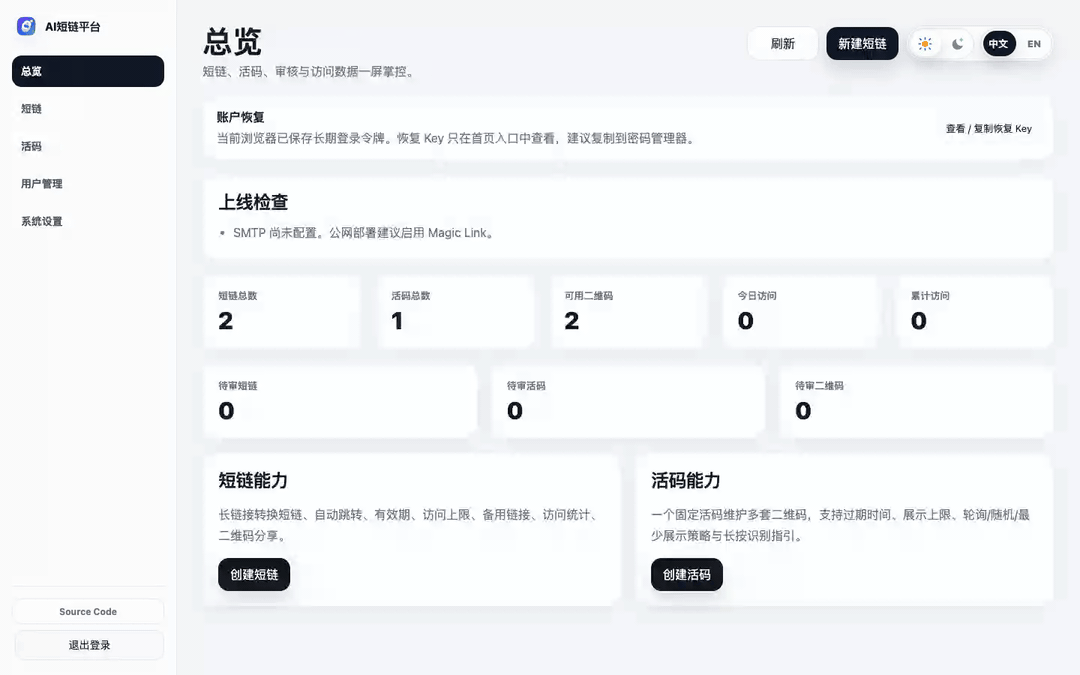1080x675 pixels.
Task: Click the AI短链平台 logo icon
Action: pyautogui.click(x=26, y=26)
